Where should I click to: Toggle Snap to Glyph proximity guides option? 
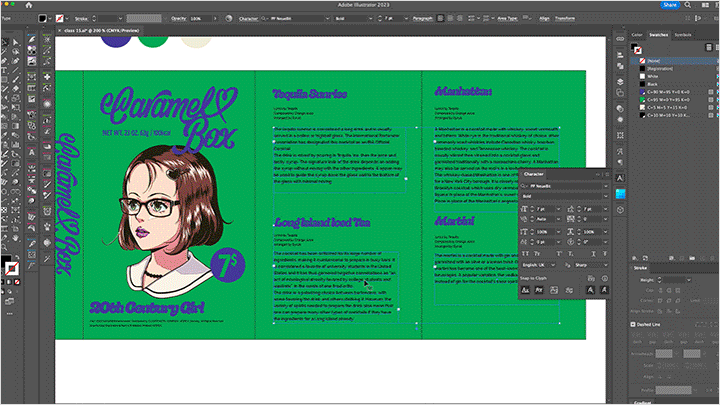[569, 290]
